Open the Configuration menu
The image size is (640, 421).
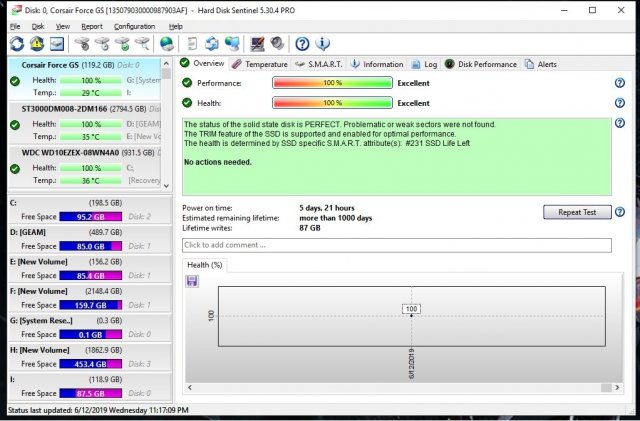[134, 26]
